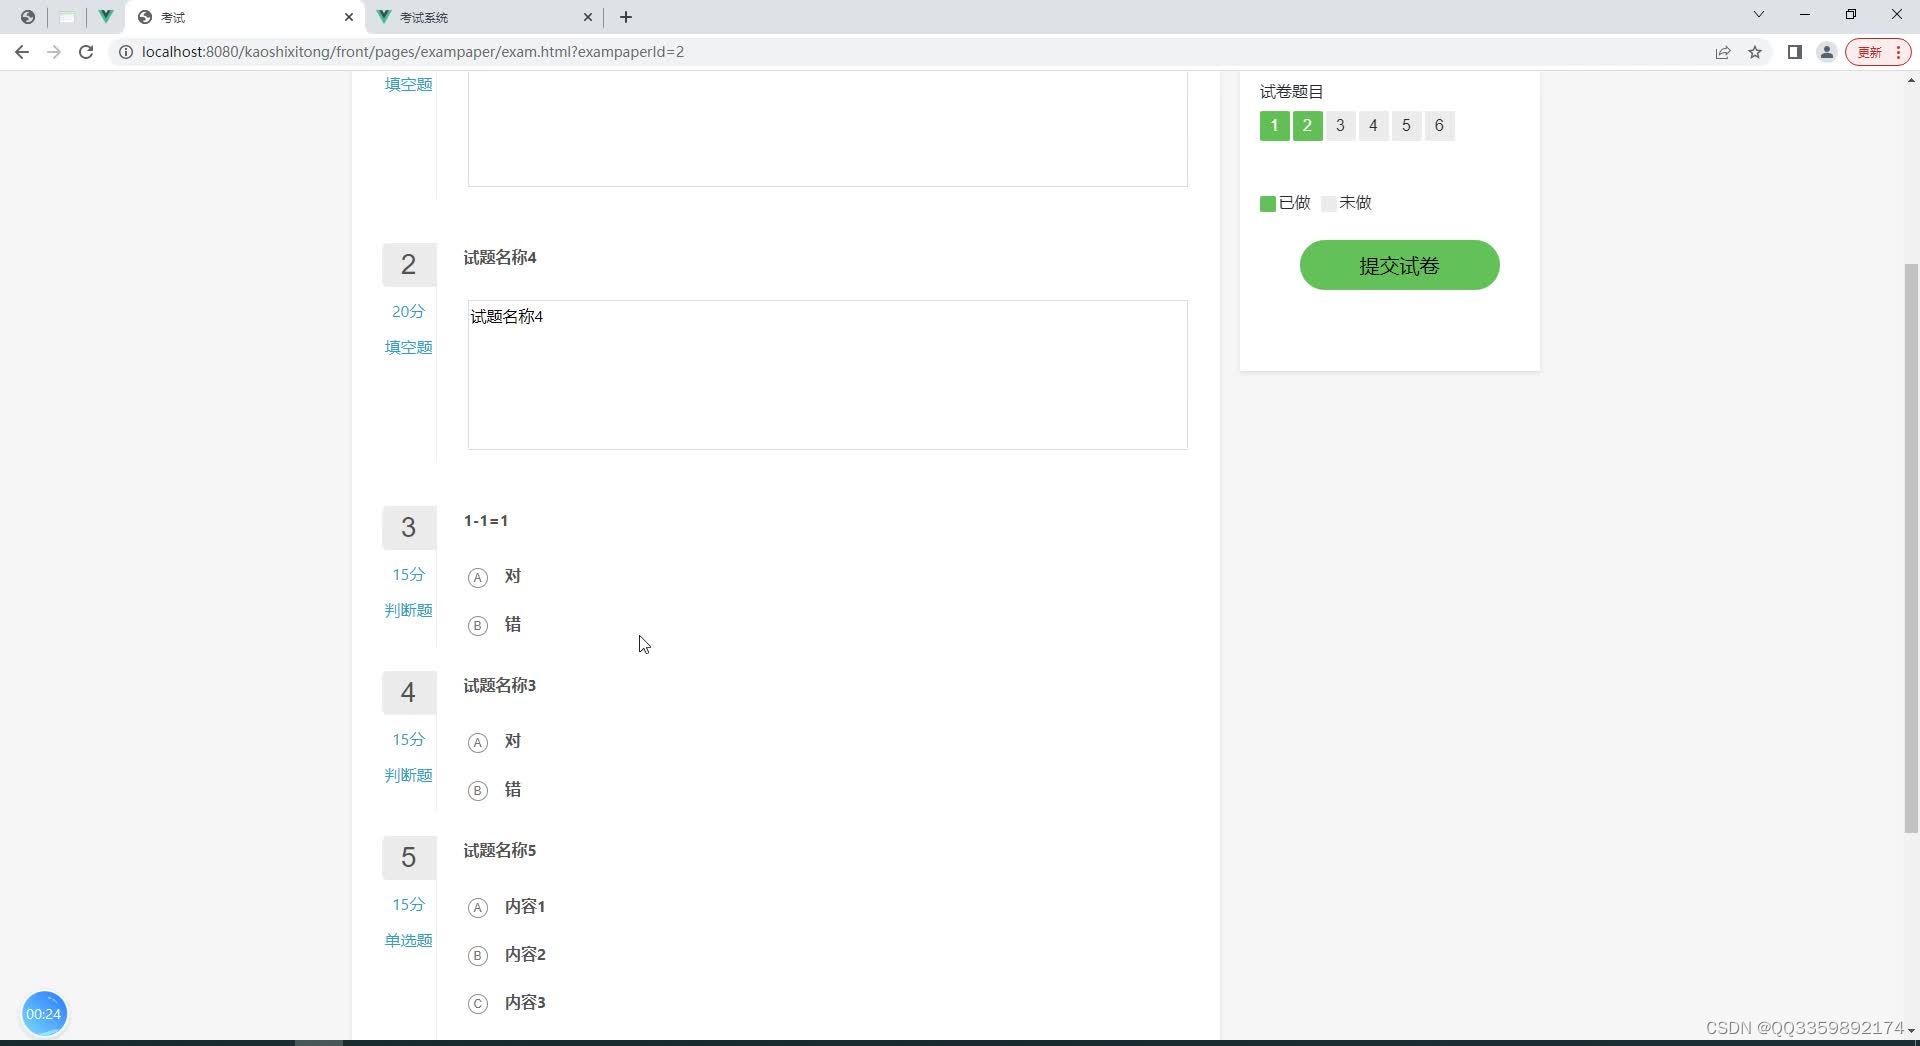Open the pinned Vue logo tab
The height and width of the screenshot is (1046, 1920).
click(105, 17)
